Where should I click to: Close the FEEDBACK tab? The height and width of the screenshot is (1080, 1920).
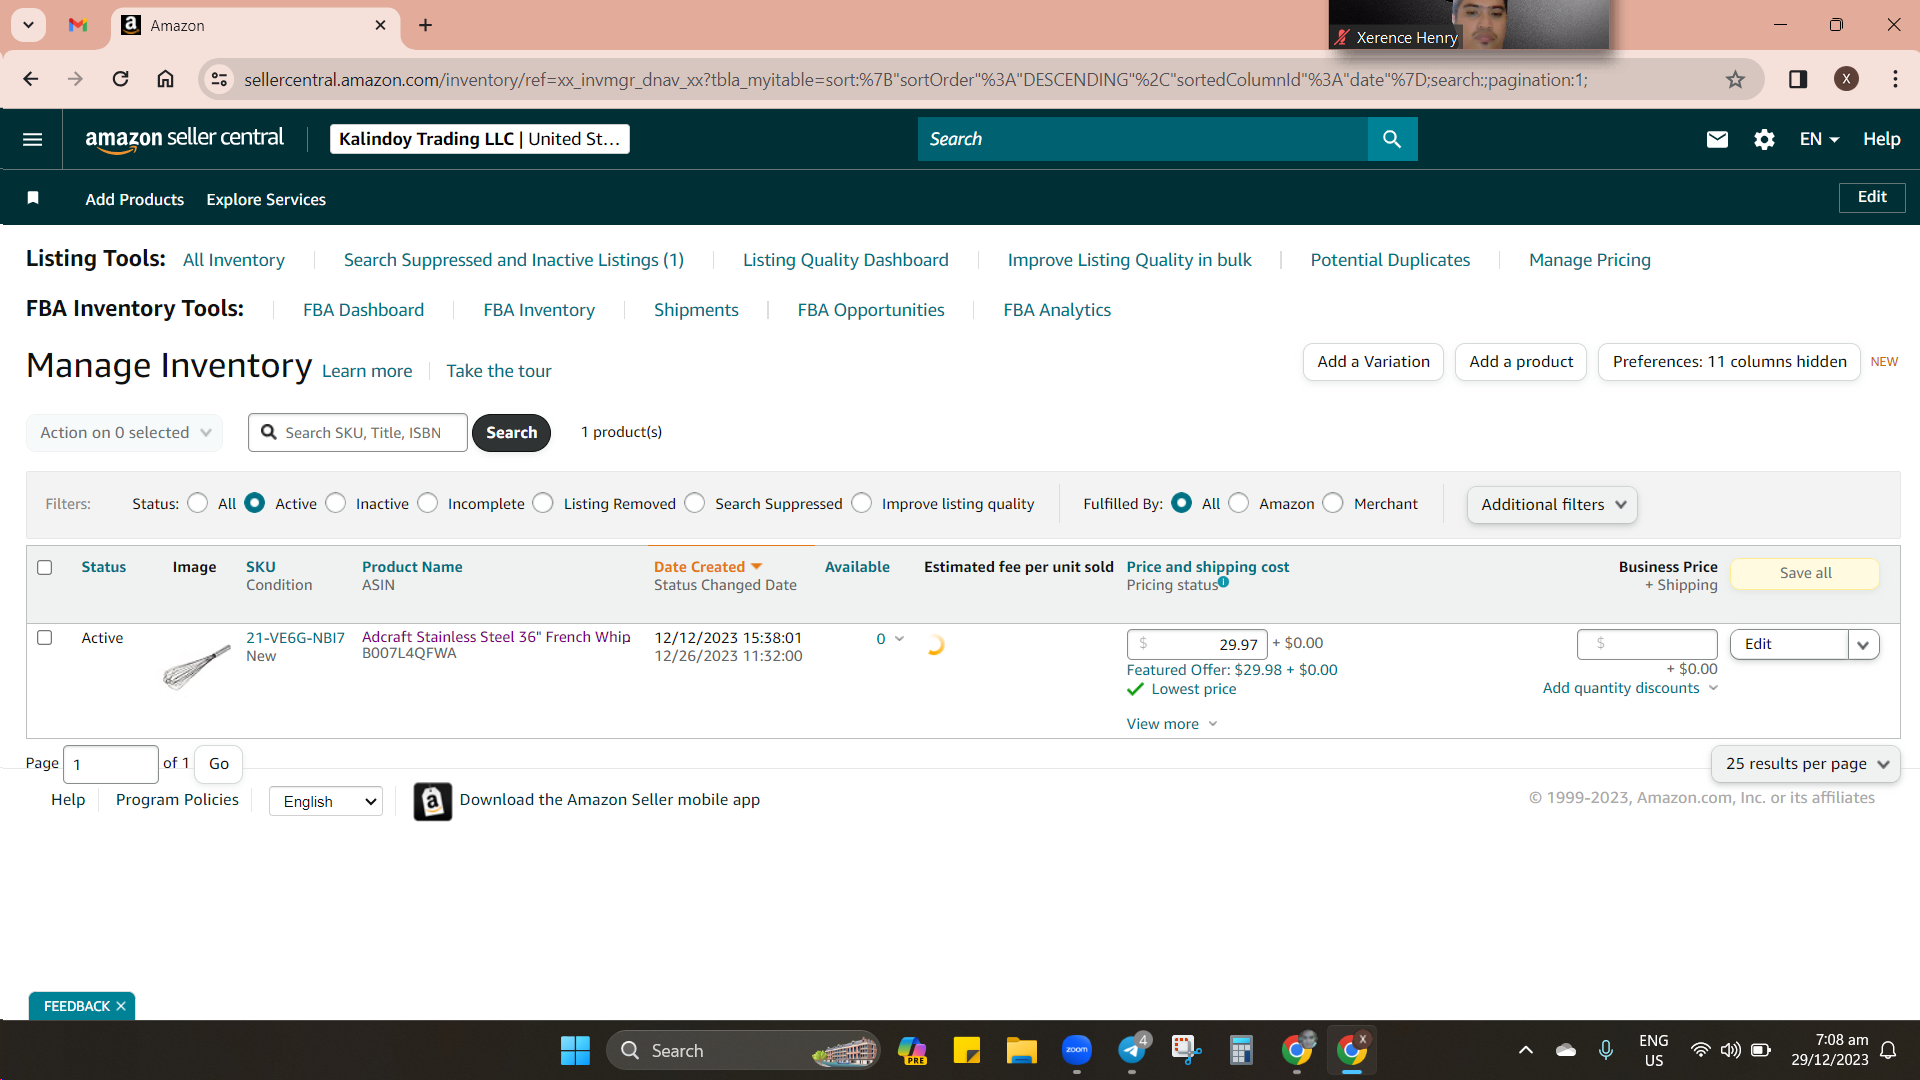tap(121, 1006)
